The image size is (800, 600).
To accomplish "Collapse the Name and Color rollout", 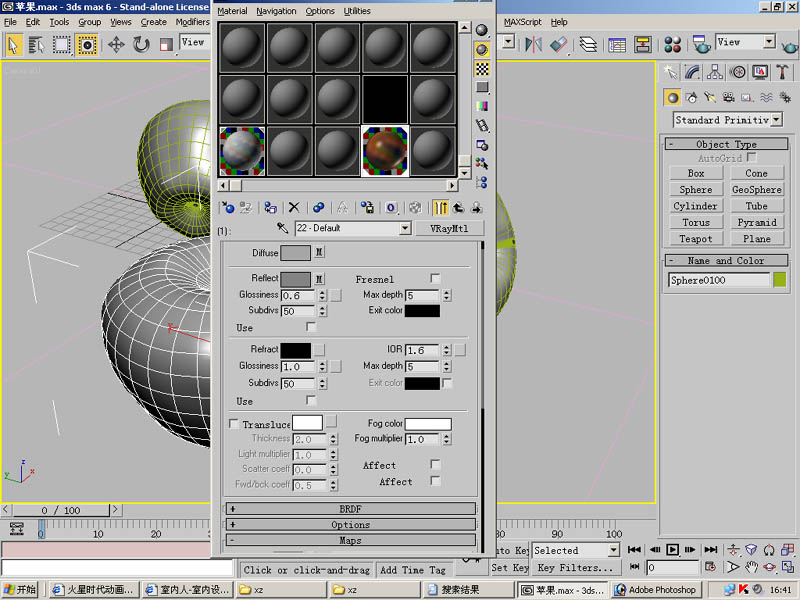I will pos(726,261).
